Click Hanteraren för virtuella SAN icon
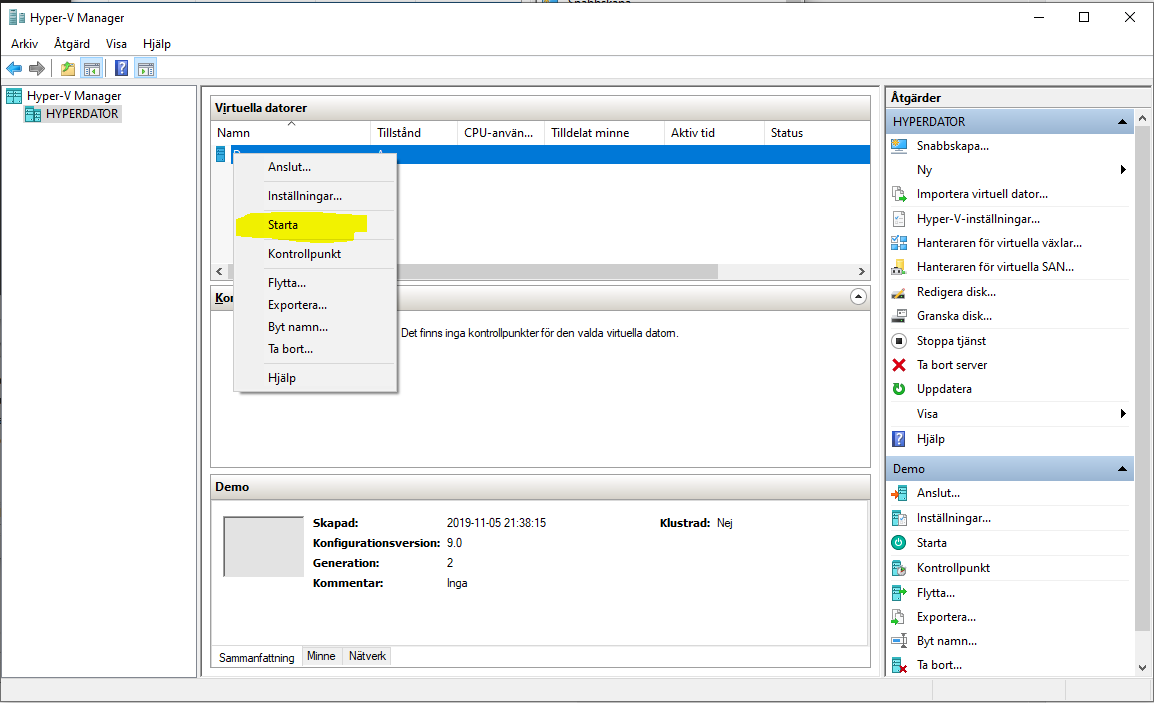 click(x=899, y=267)
